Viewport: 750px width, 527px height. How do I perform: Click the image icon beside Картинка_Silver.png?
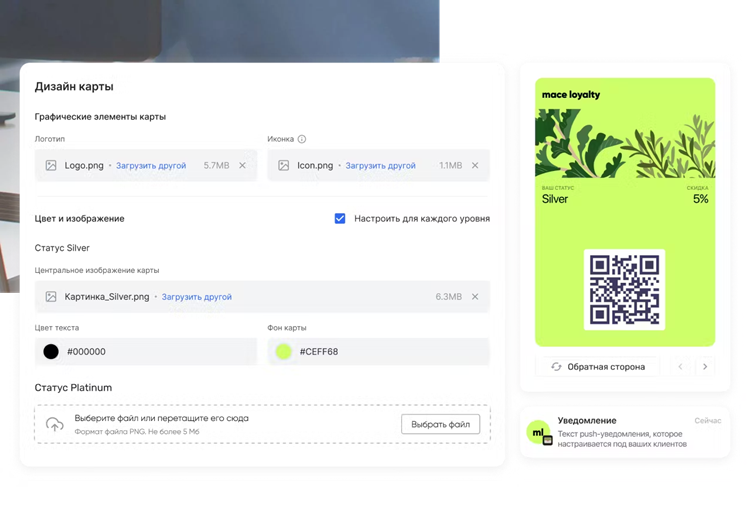tap(51, 297)
